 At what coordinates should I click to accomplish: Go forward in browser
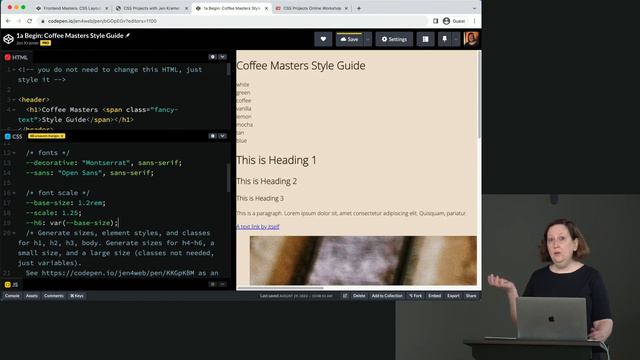[19, 21]
